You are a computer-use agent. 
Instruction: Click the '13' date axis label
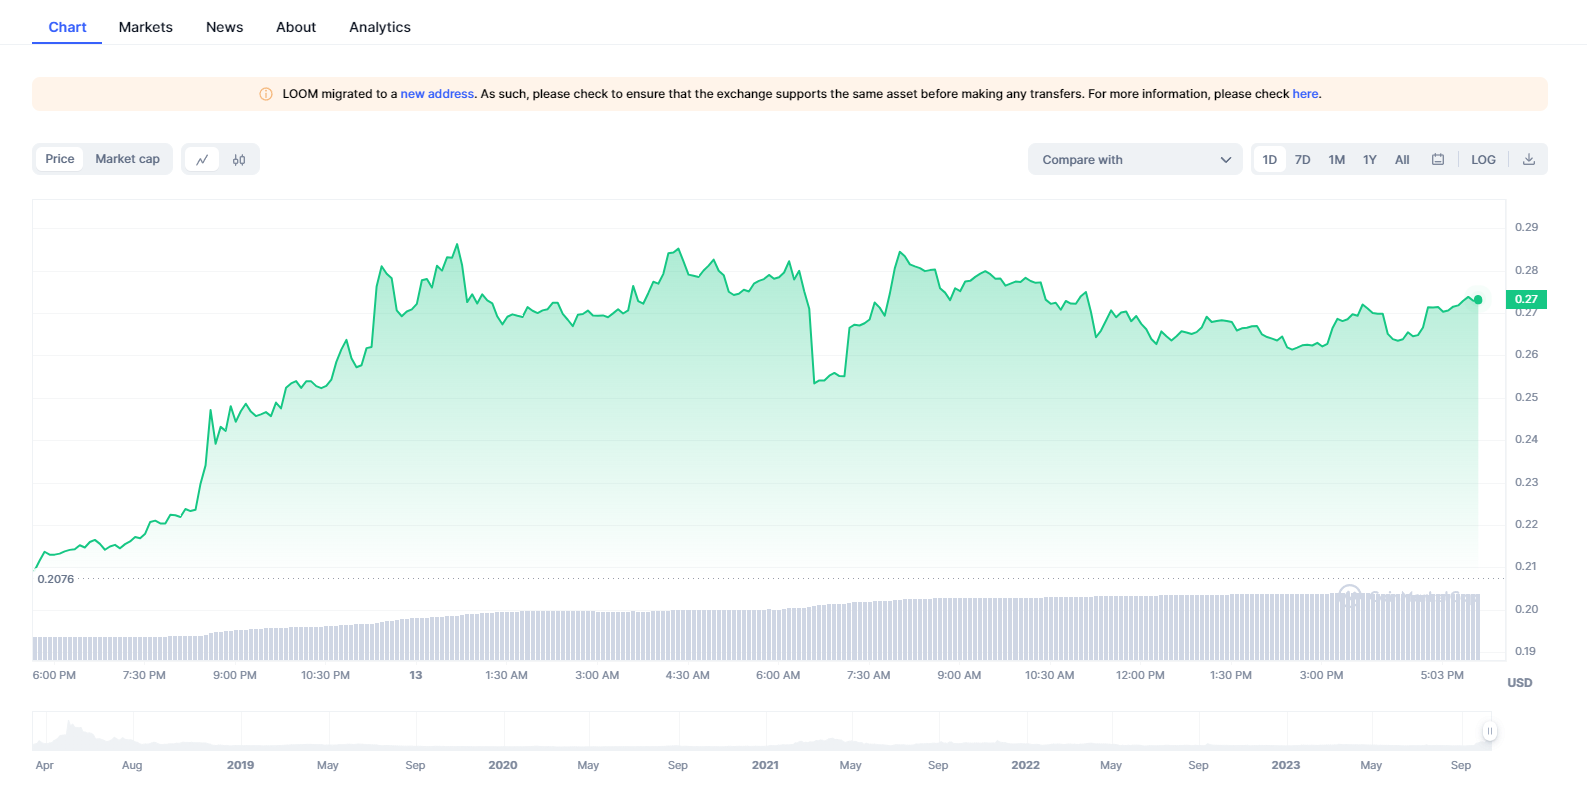pyautogui.click(x=416, y=675)
